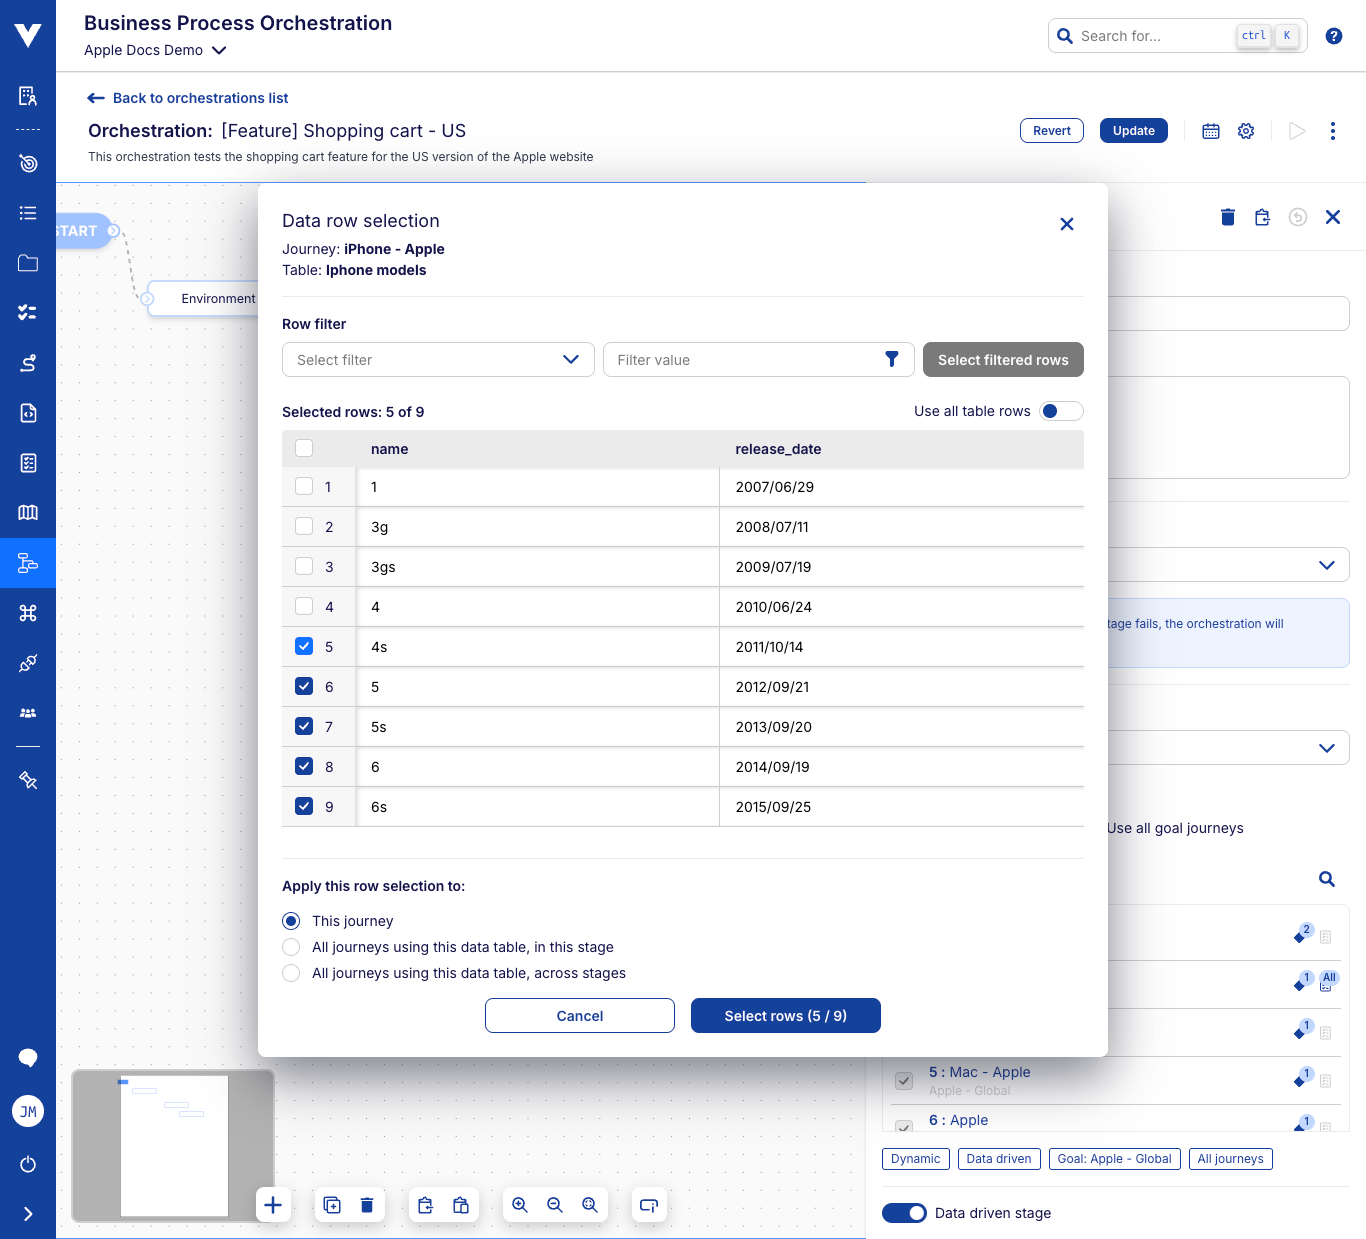Select the zoom-out icon in the canvas toolbar
Viewport: 1366px width, 1239px height.
click(x=555, y=1205)
